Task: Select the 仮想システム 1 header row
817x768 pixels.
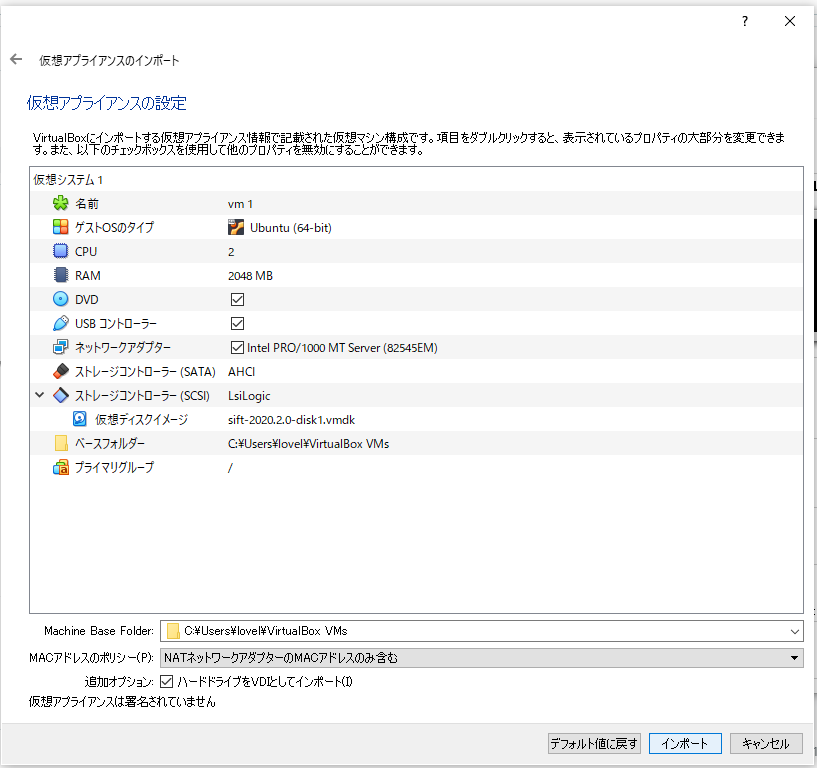Action: tap(416, 179)
